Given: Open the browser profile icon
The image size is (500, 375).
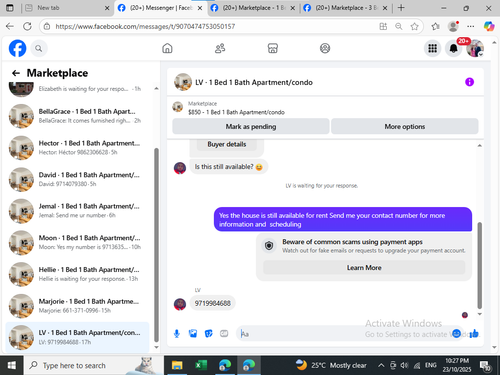Looking at the screenshot, I should (453, 26).
